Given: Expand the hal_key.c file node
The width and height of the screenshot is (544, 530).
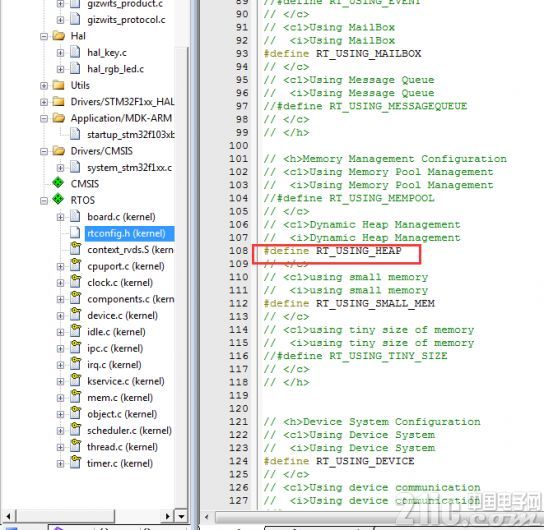Looking at the screenshot, I should [60, 53].
